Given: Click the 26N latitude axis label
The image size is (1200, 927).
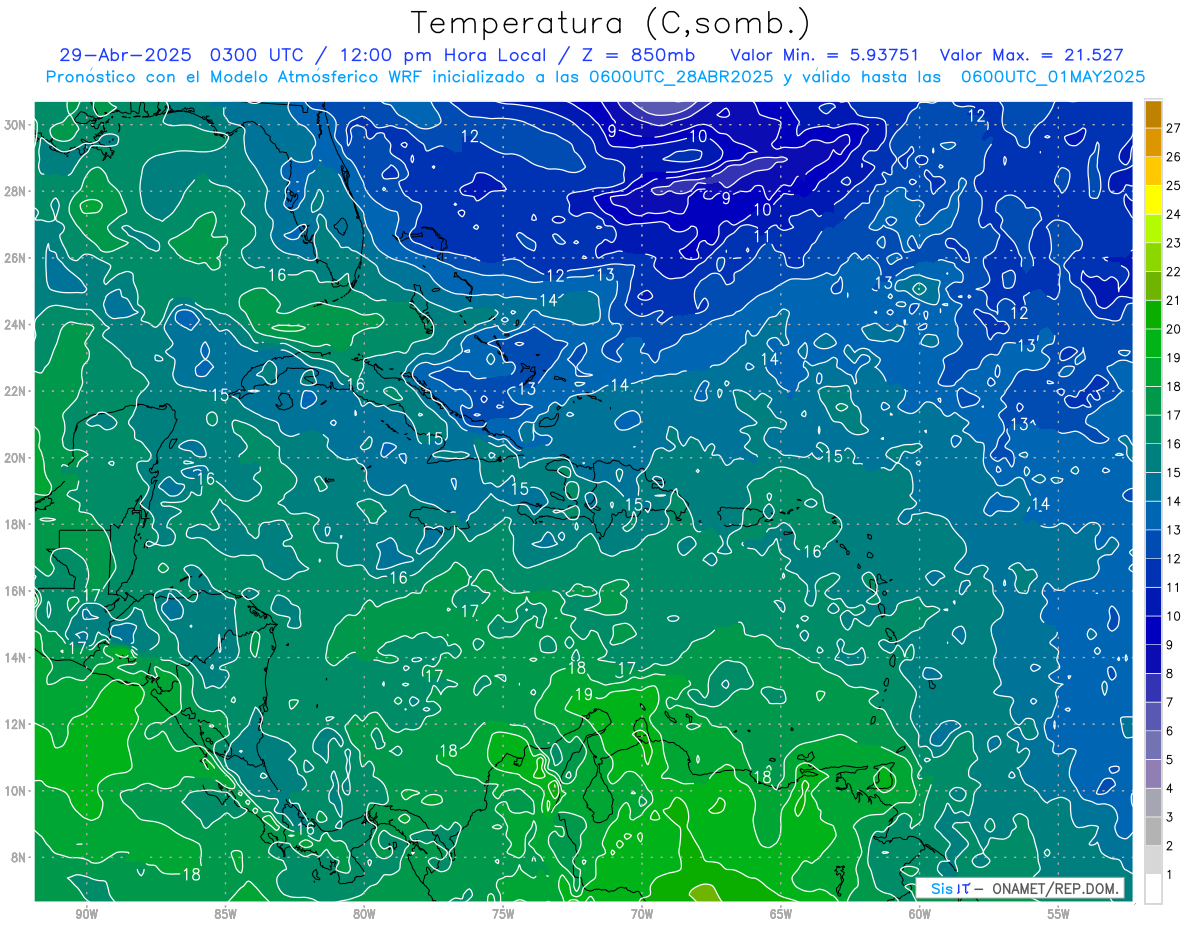Looking at the screenshot, I should (15, 258).
